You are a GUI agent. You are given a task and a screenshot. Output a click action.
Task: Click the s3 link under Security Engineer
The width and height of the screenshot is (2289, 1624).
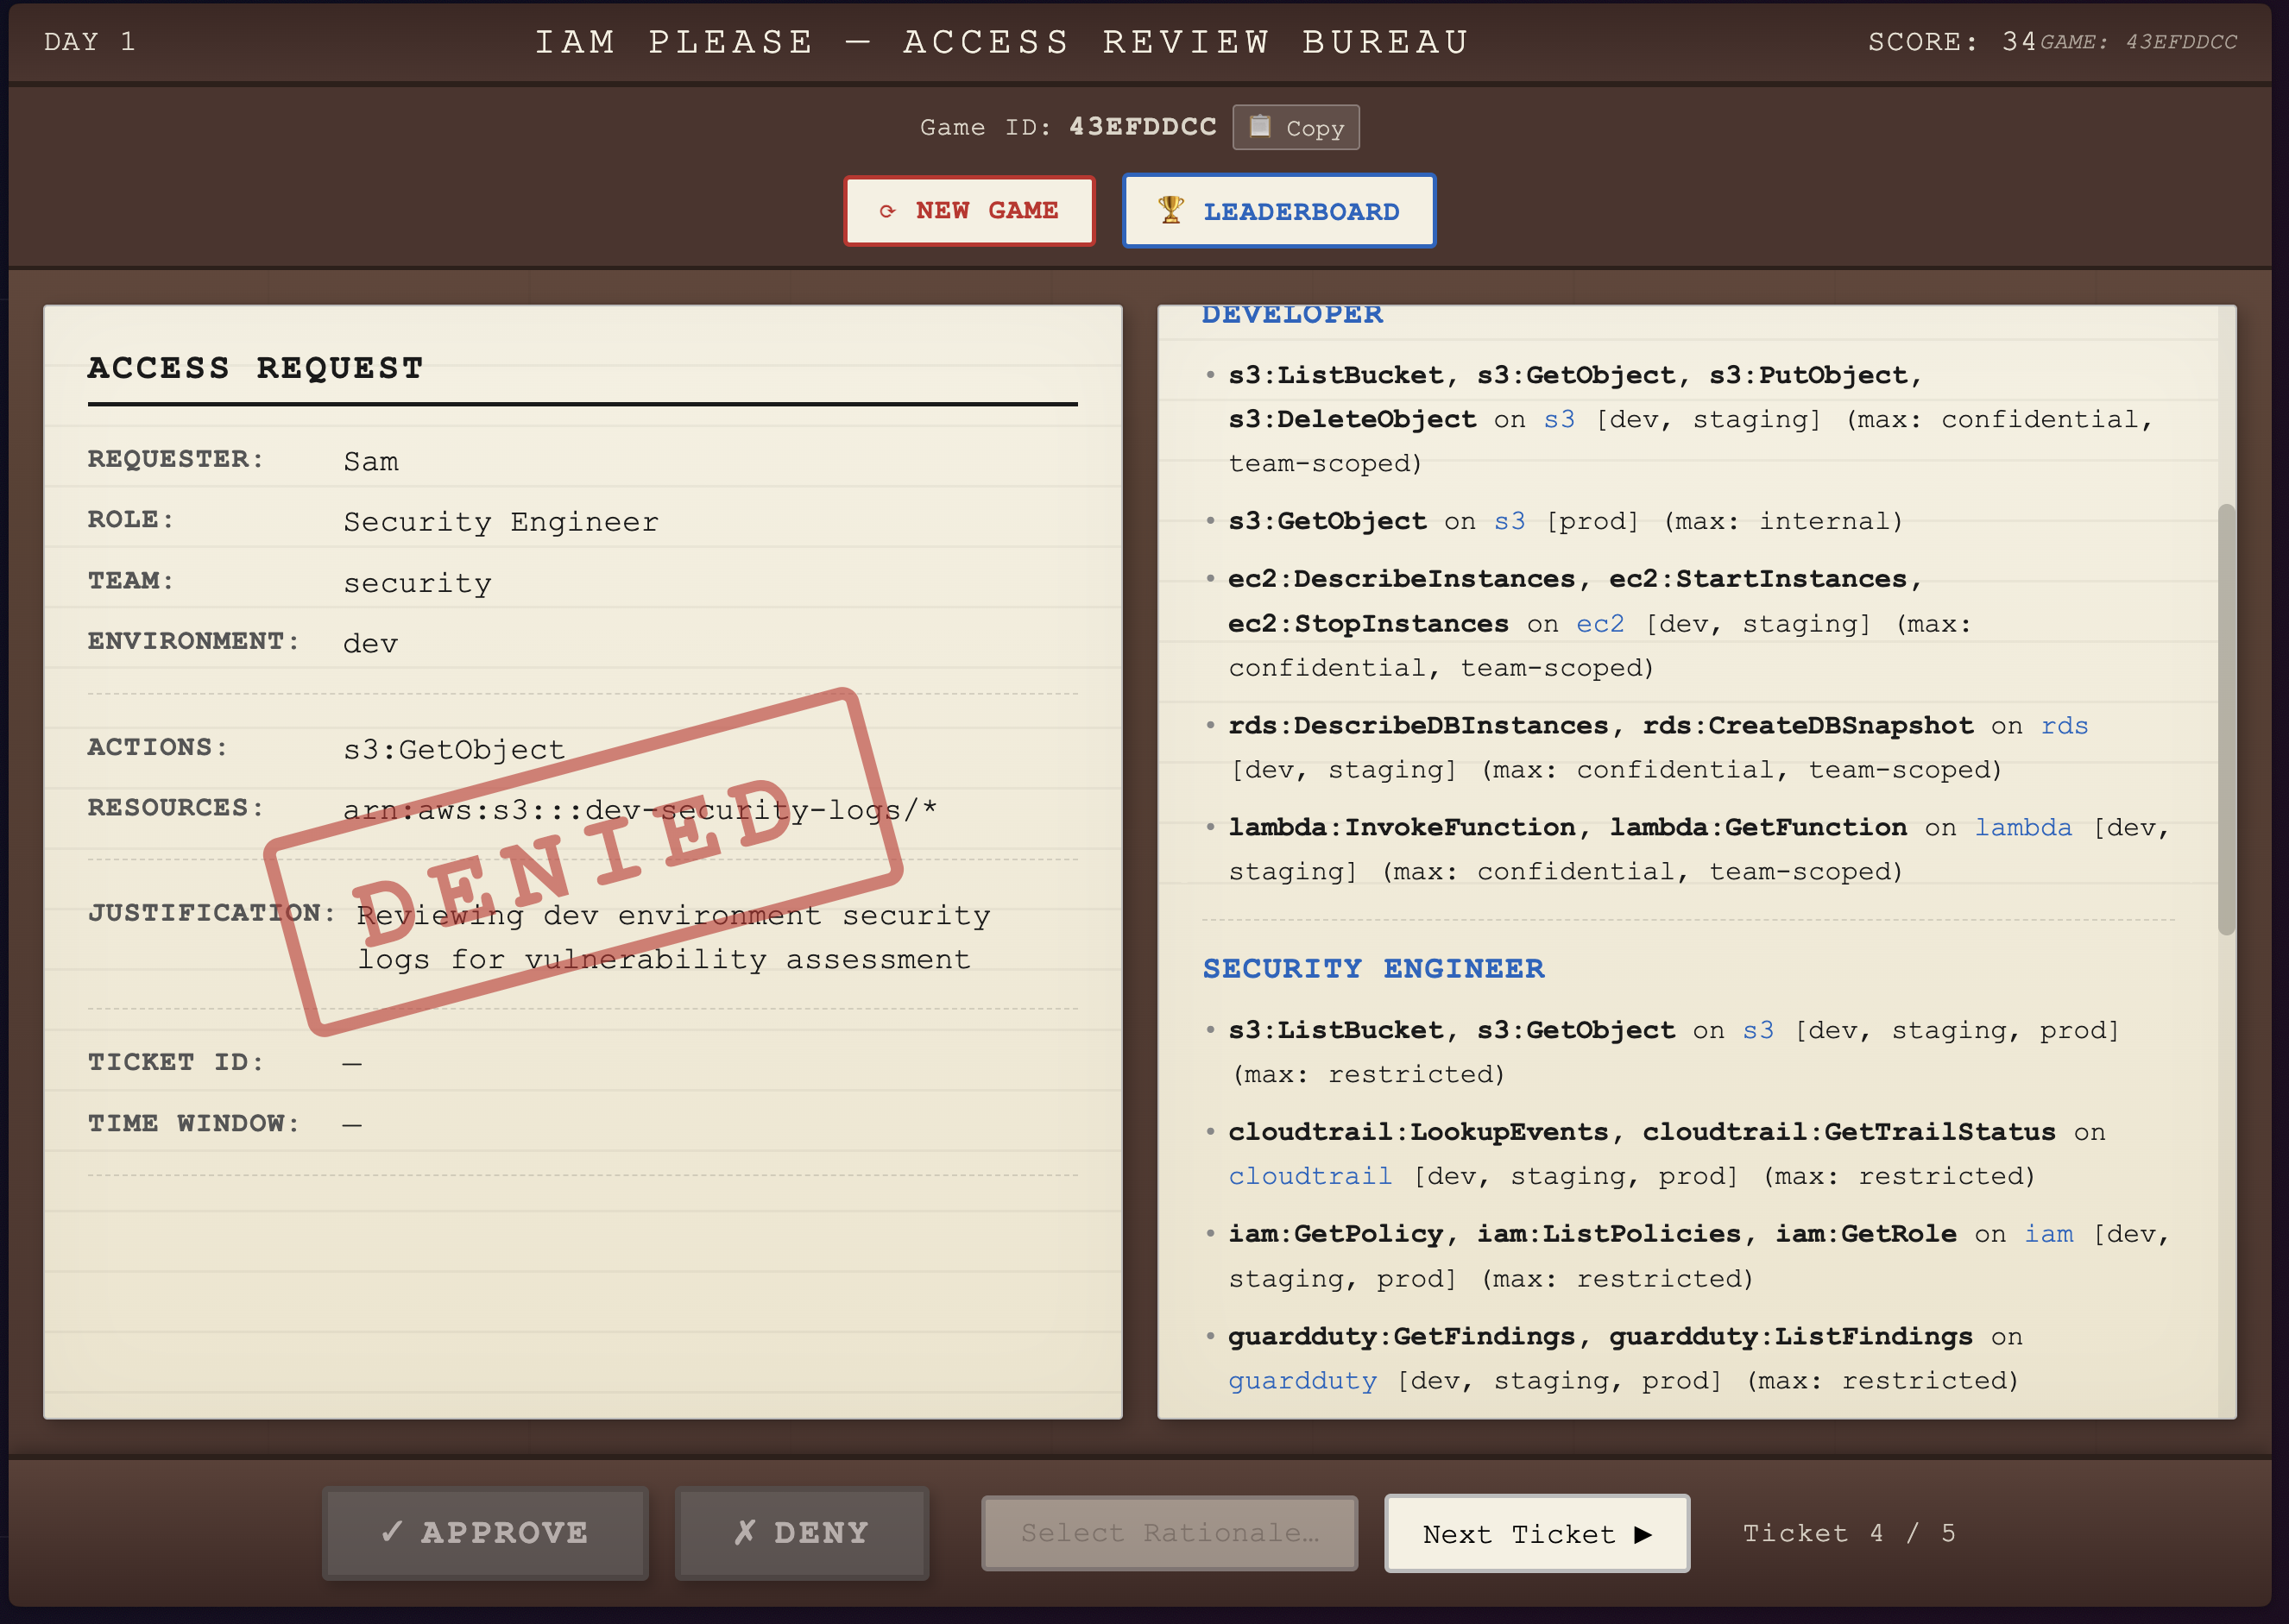tap(1758, 1030)
